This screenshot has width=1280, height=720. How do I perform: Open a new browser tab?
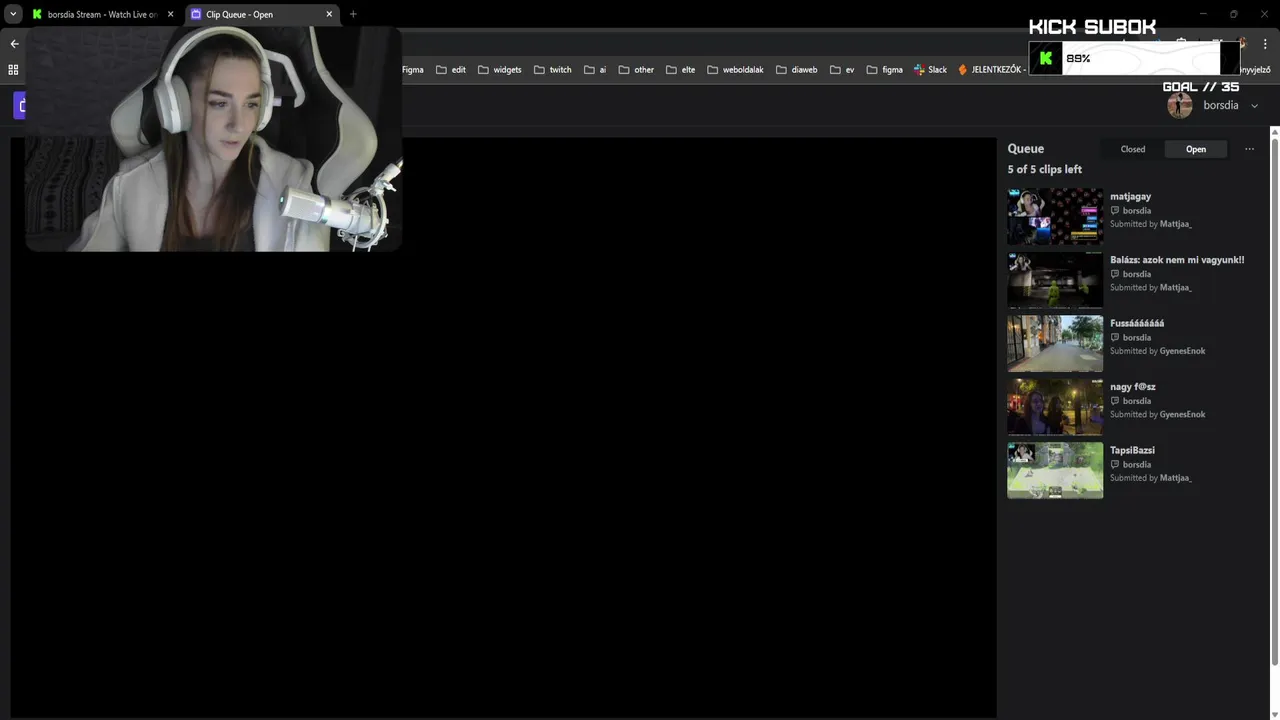click(353, 14)
